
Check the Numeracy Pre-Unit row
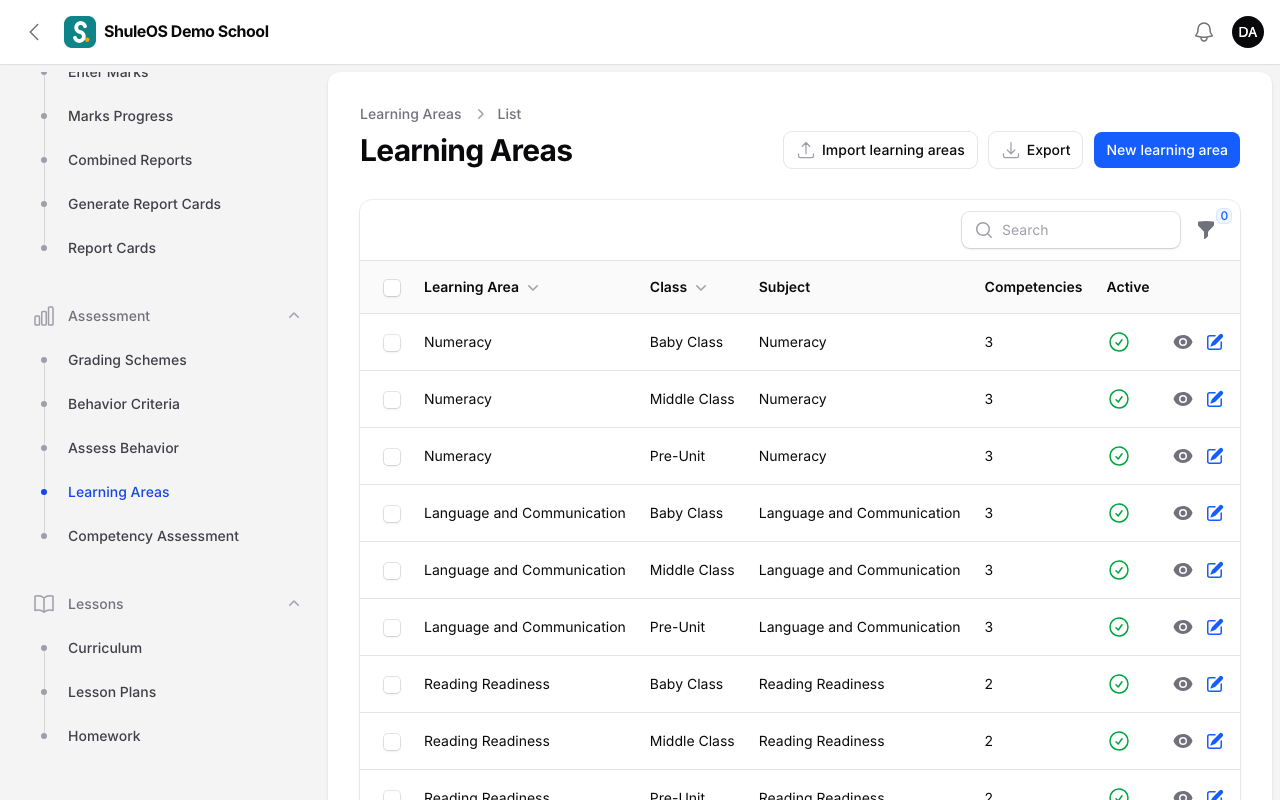pyautogui.click(x=392, y=457)
